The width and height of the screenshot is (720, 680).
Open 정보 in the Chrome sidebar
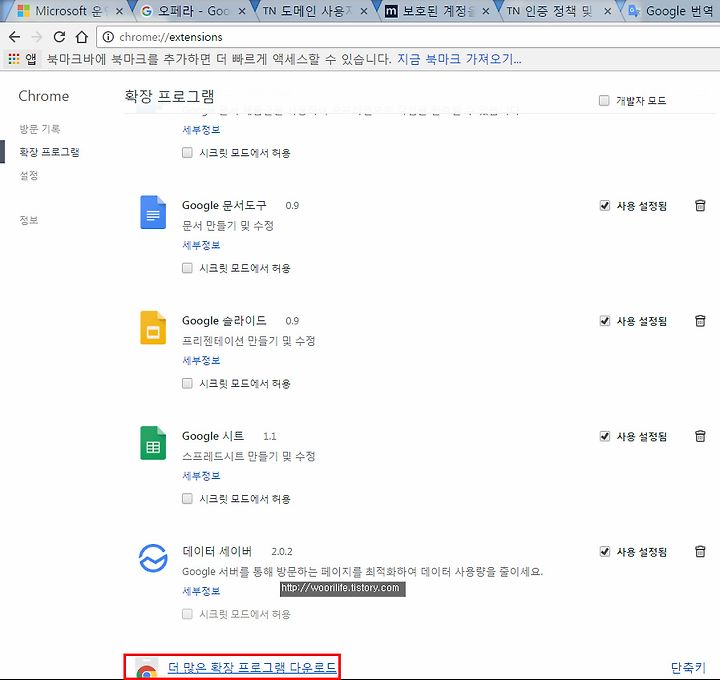click(x=28, y=220)
